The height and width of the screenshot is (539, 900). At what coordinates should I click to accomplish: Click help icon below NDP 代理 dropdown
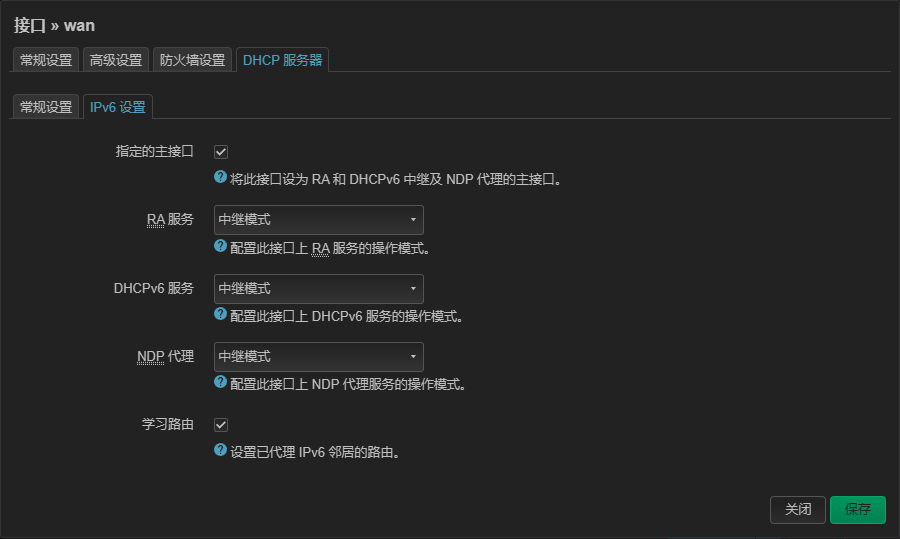coord(221,382)
